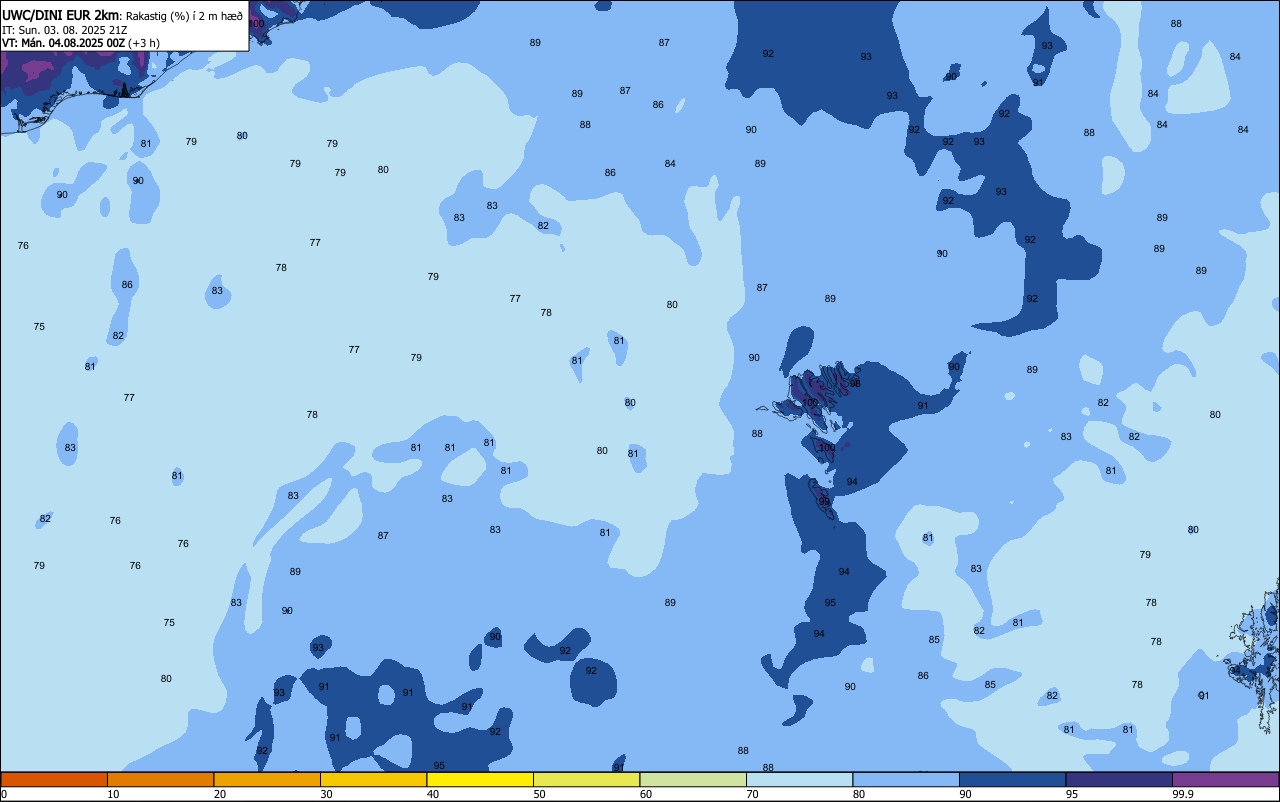
Task: Click the "60" legend scale label
Action: click(646, 794)
